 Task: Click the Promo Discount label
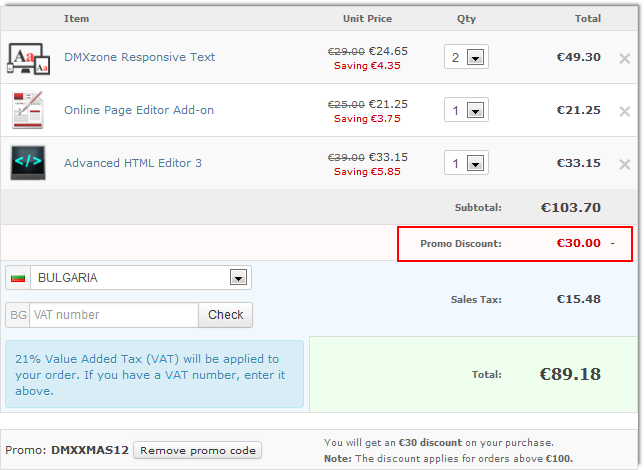pyautogui.click(x=461, y=244)
